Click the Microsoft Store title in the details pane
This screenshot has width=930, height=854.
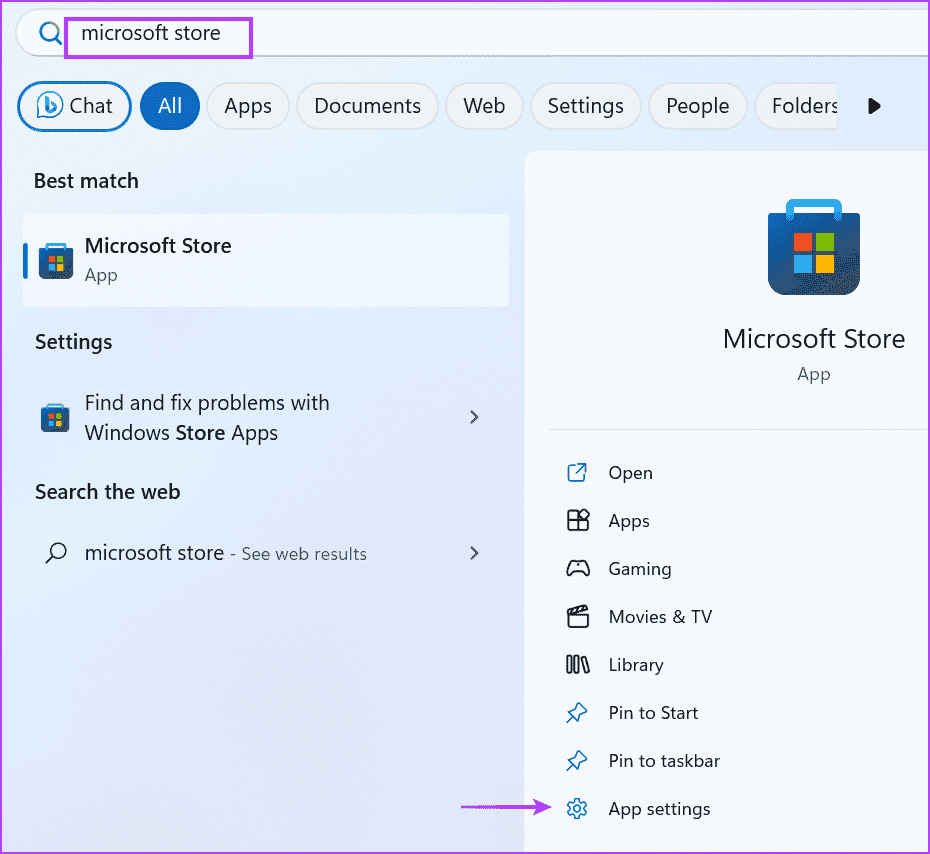(814, 339)
